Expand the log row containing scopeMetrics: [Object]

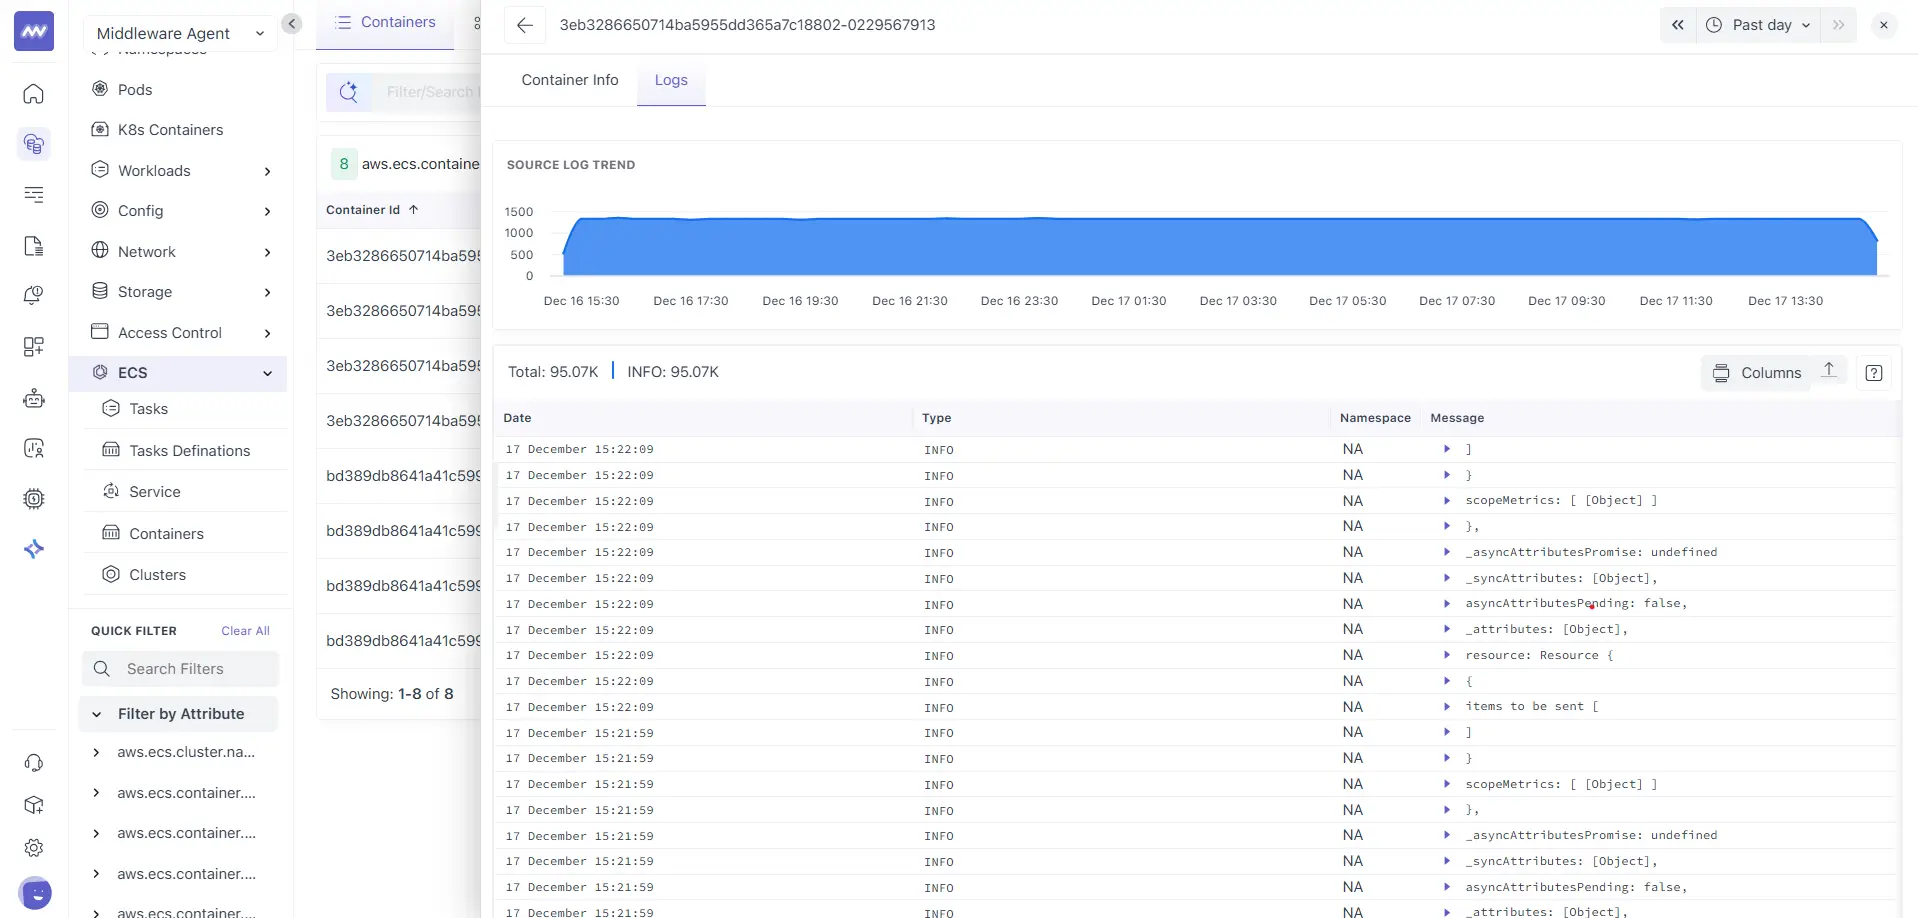click(x=1447, y=501)
